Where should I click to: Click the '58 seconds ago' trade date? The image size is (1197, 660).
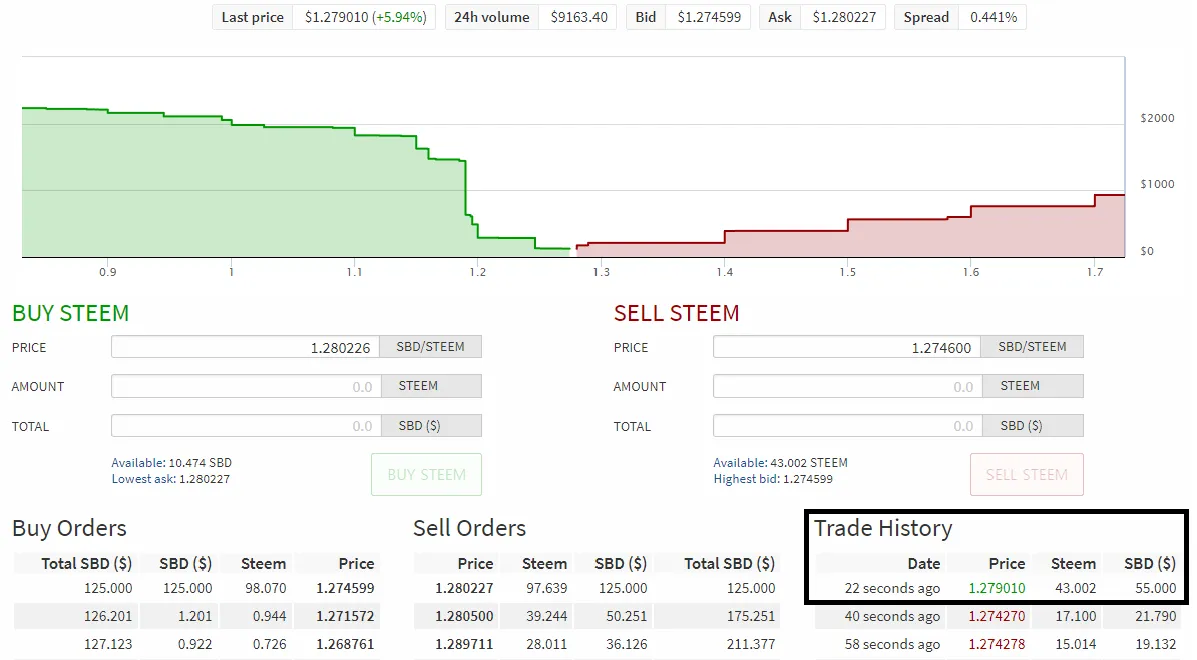coord(892,644)
